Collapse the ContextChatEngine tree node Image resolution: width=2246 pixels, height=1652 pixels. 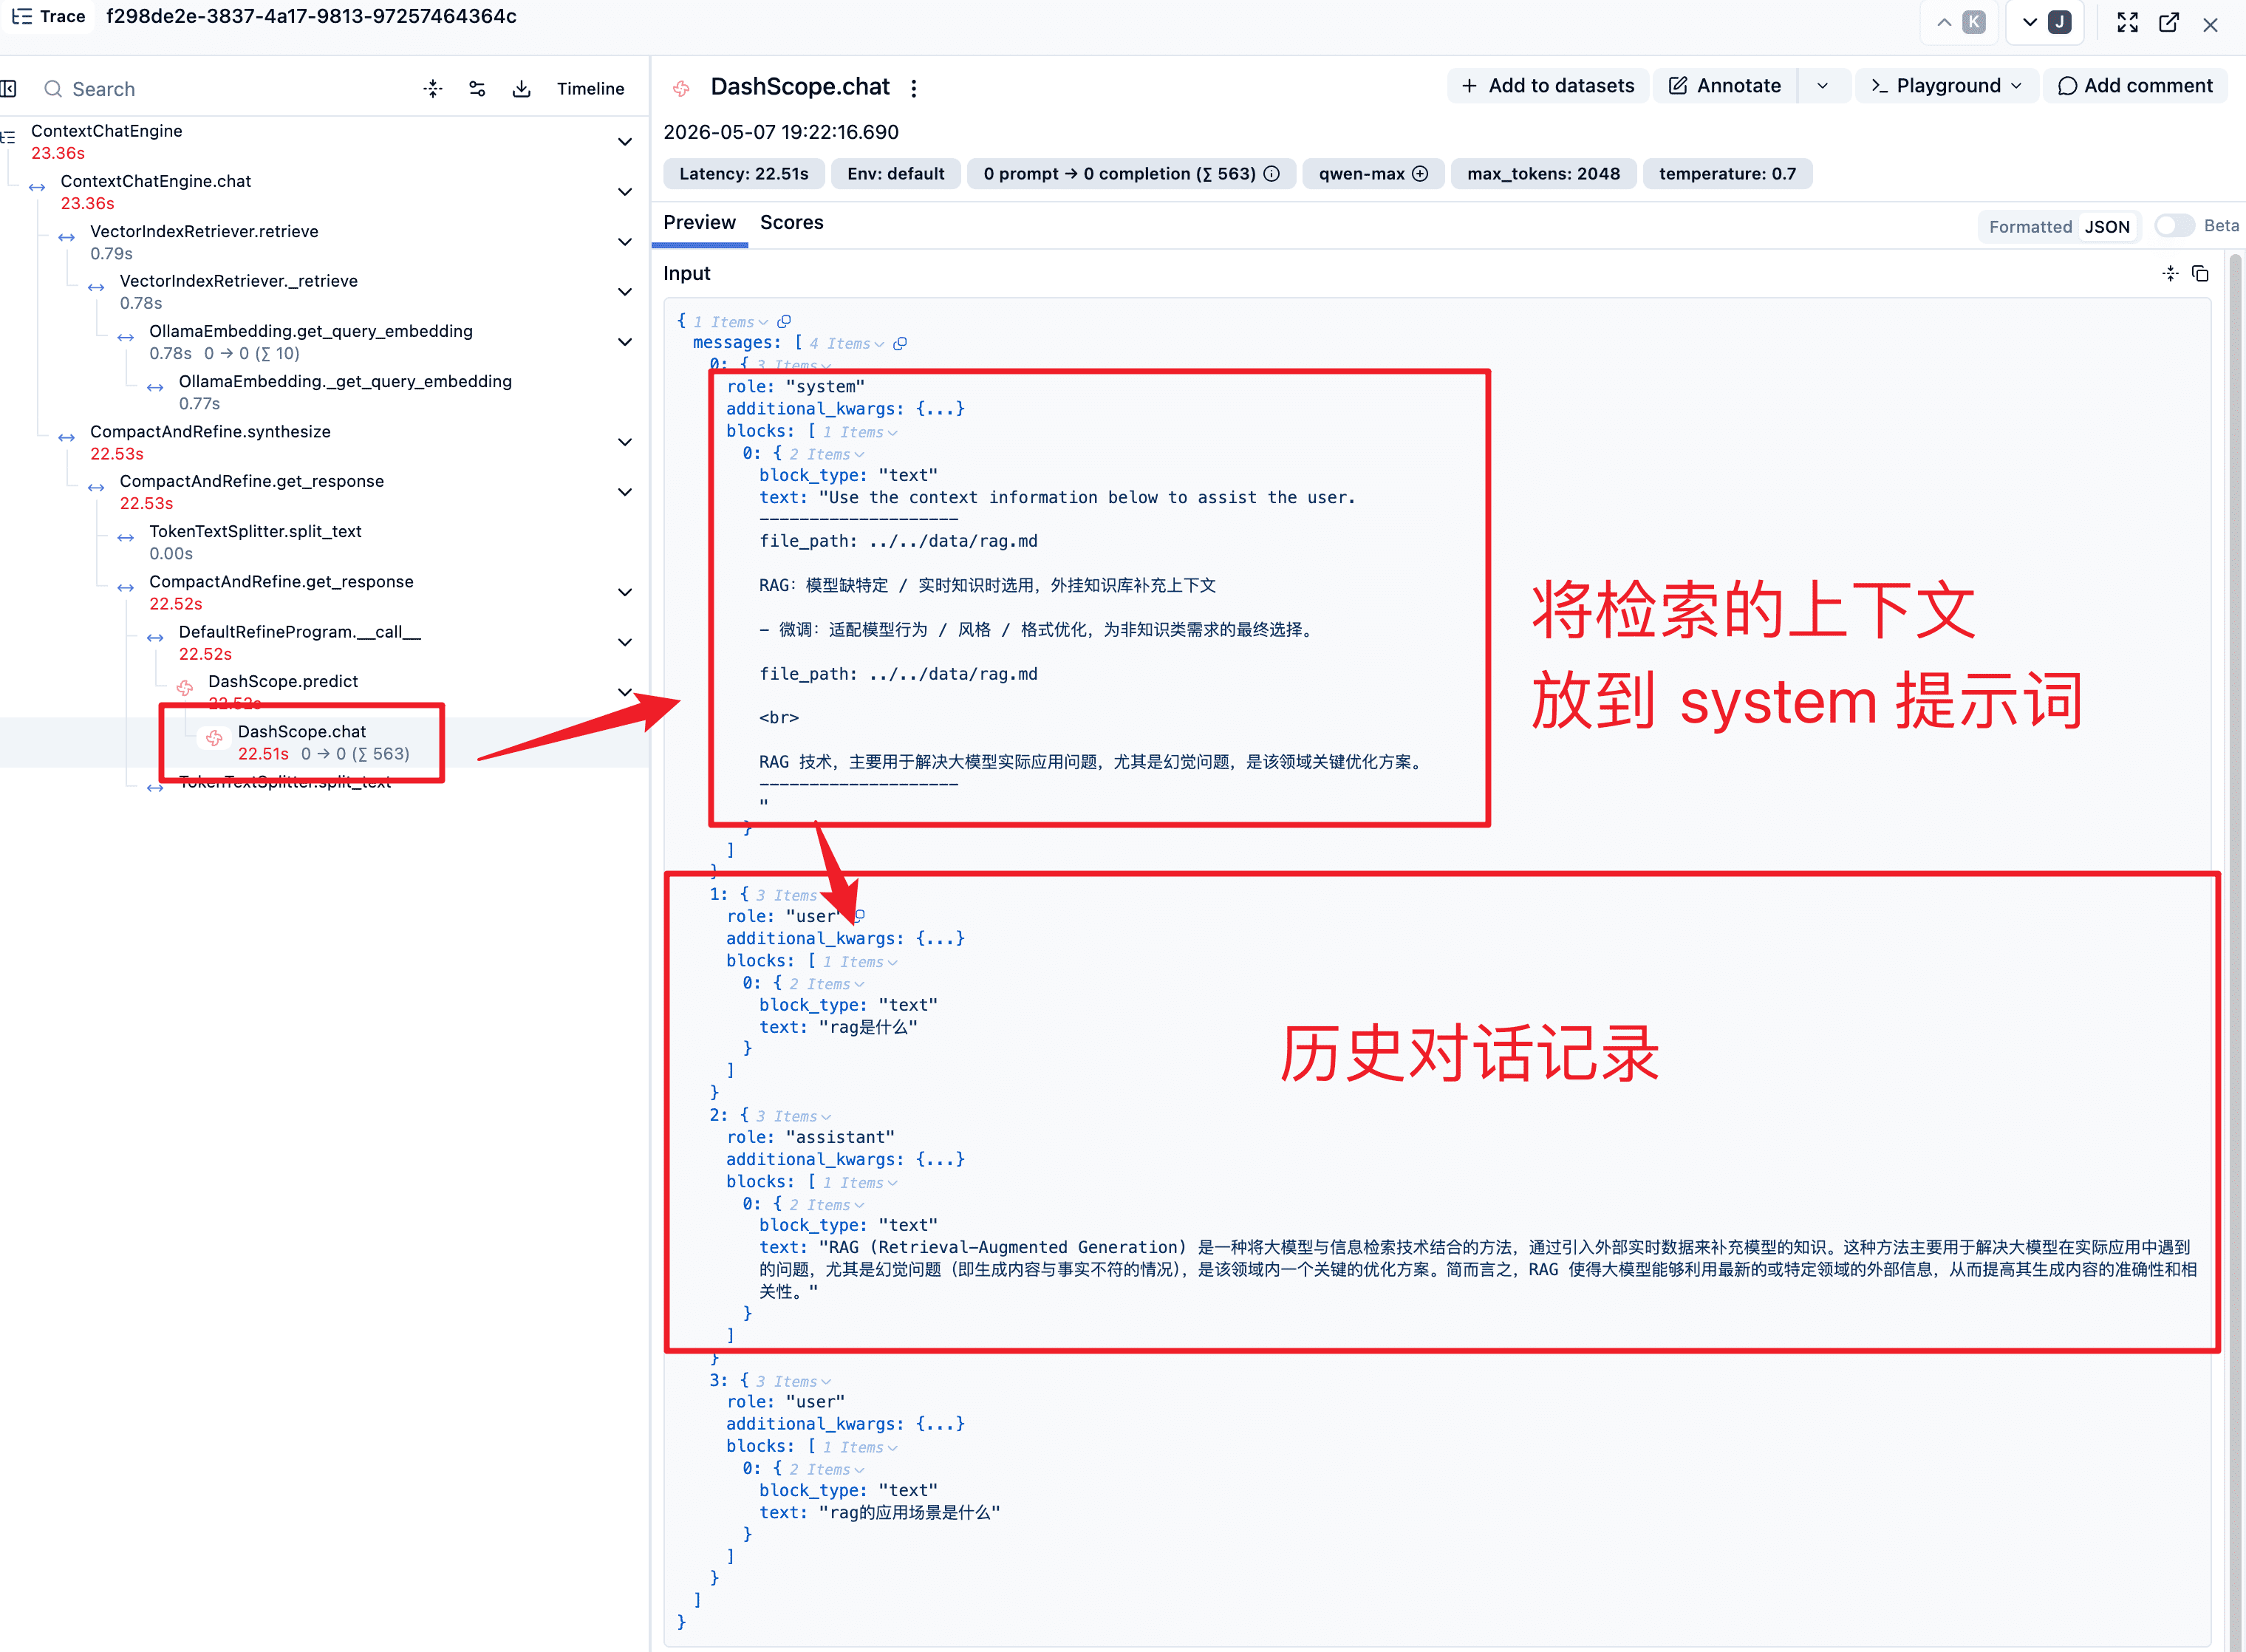[x=625, y=142]
